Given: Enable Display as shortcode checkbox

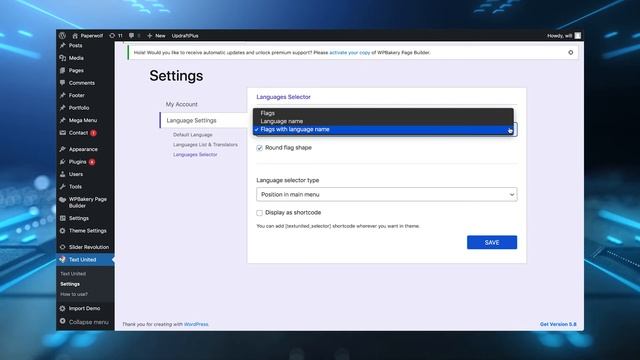Looking at the screenshot, I should (x=260, y=213).
